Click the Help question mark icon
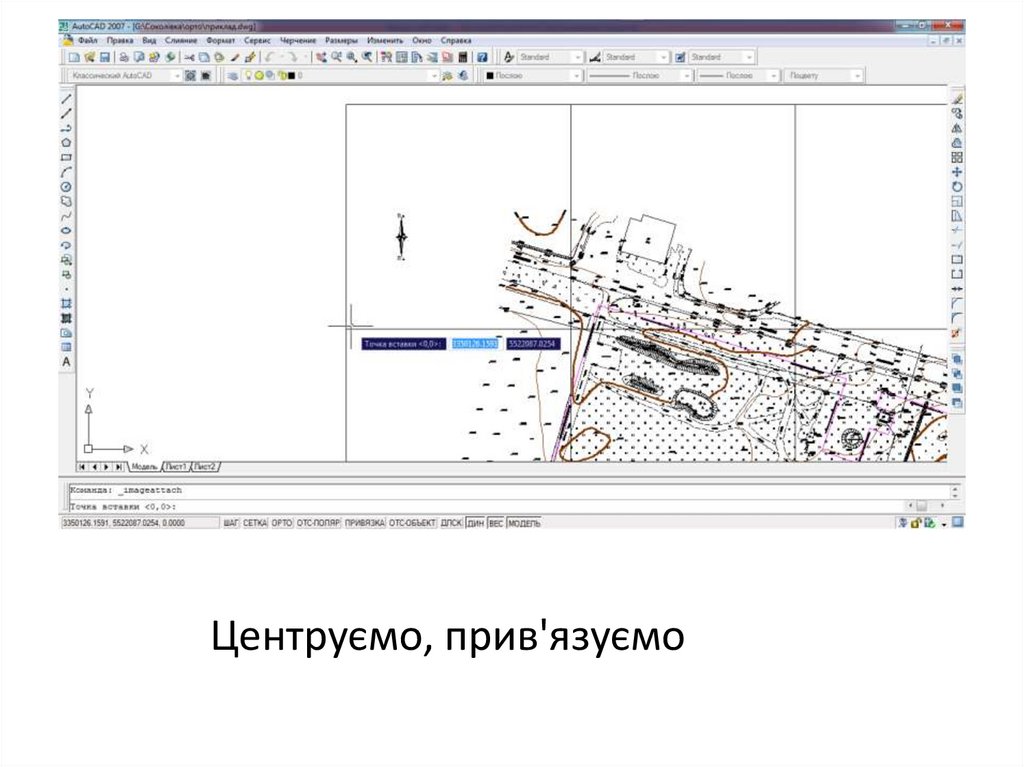Image resolution: width=1024 pixels, height=767 pixels. [x=482, y=58]
